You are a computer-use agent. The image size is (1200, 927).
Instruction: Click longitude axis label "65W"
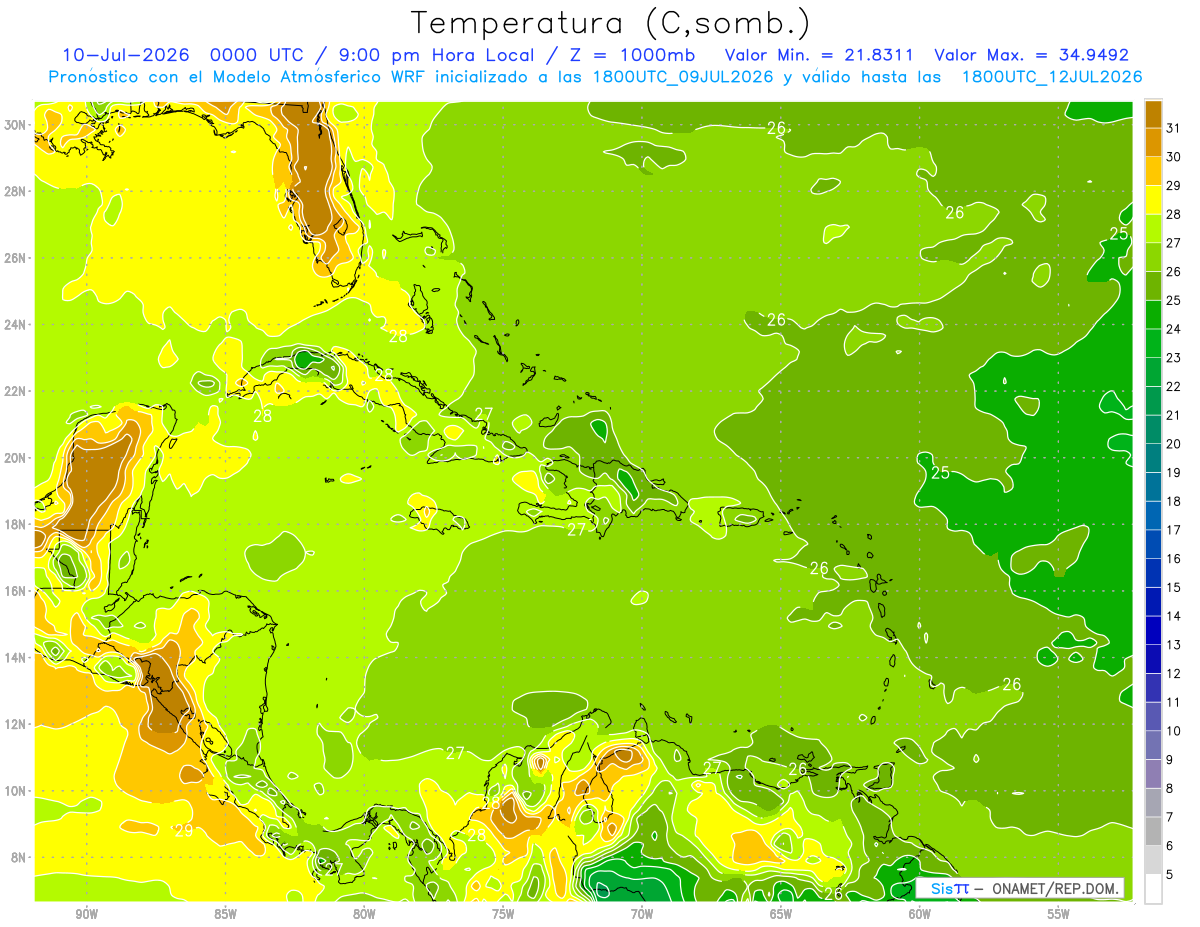click(x=781, y=914)
